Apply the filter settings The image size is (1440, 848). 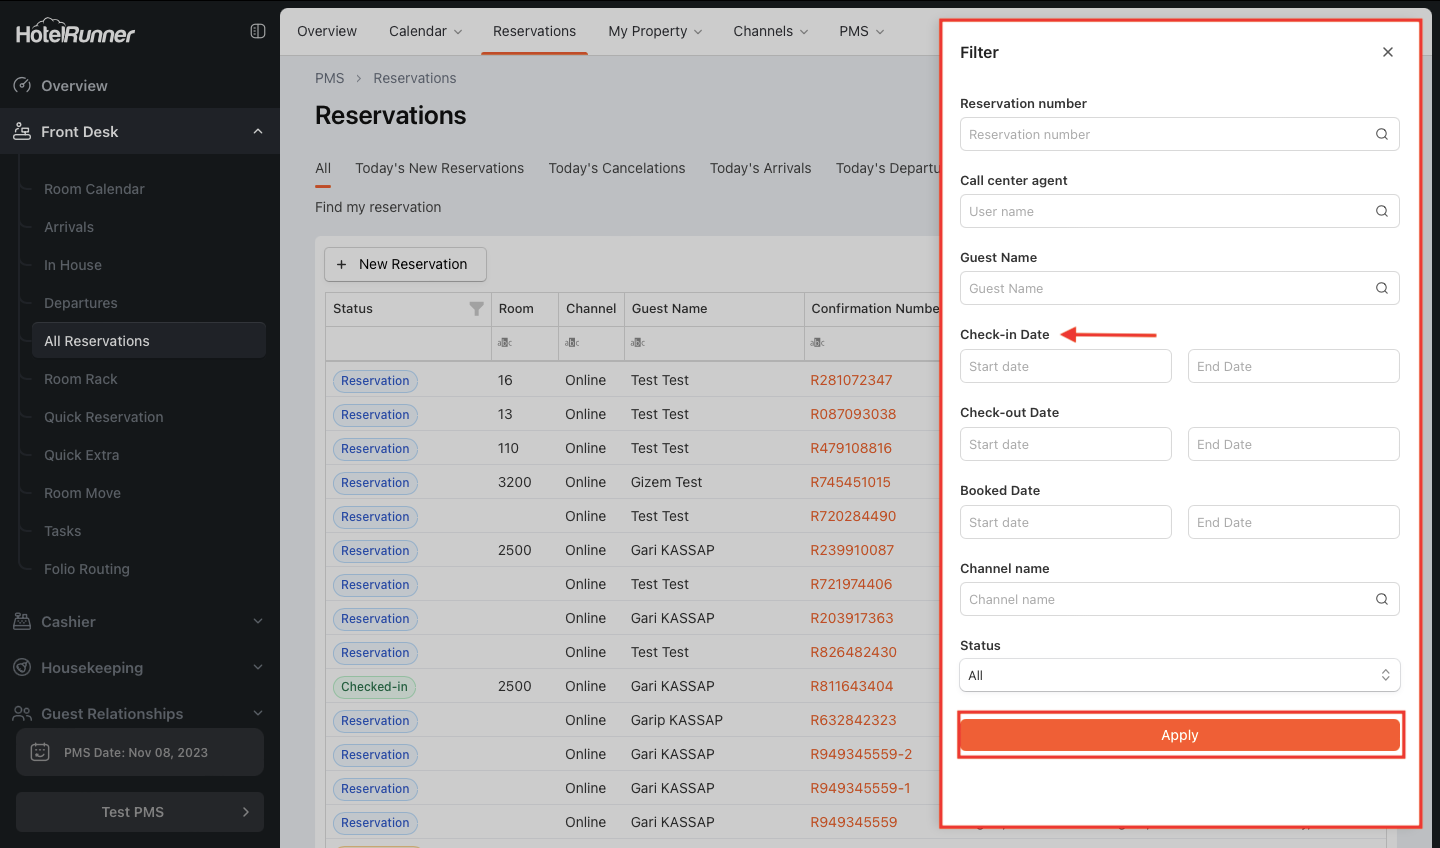1179,735
